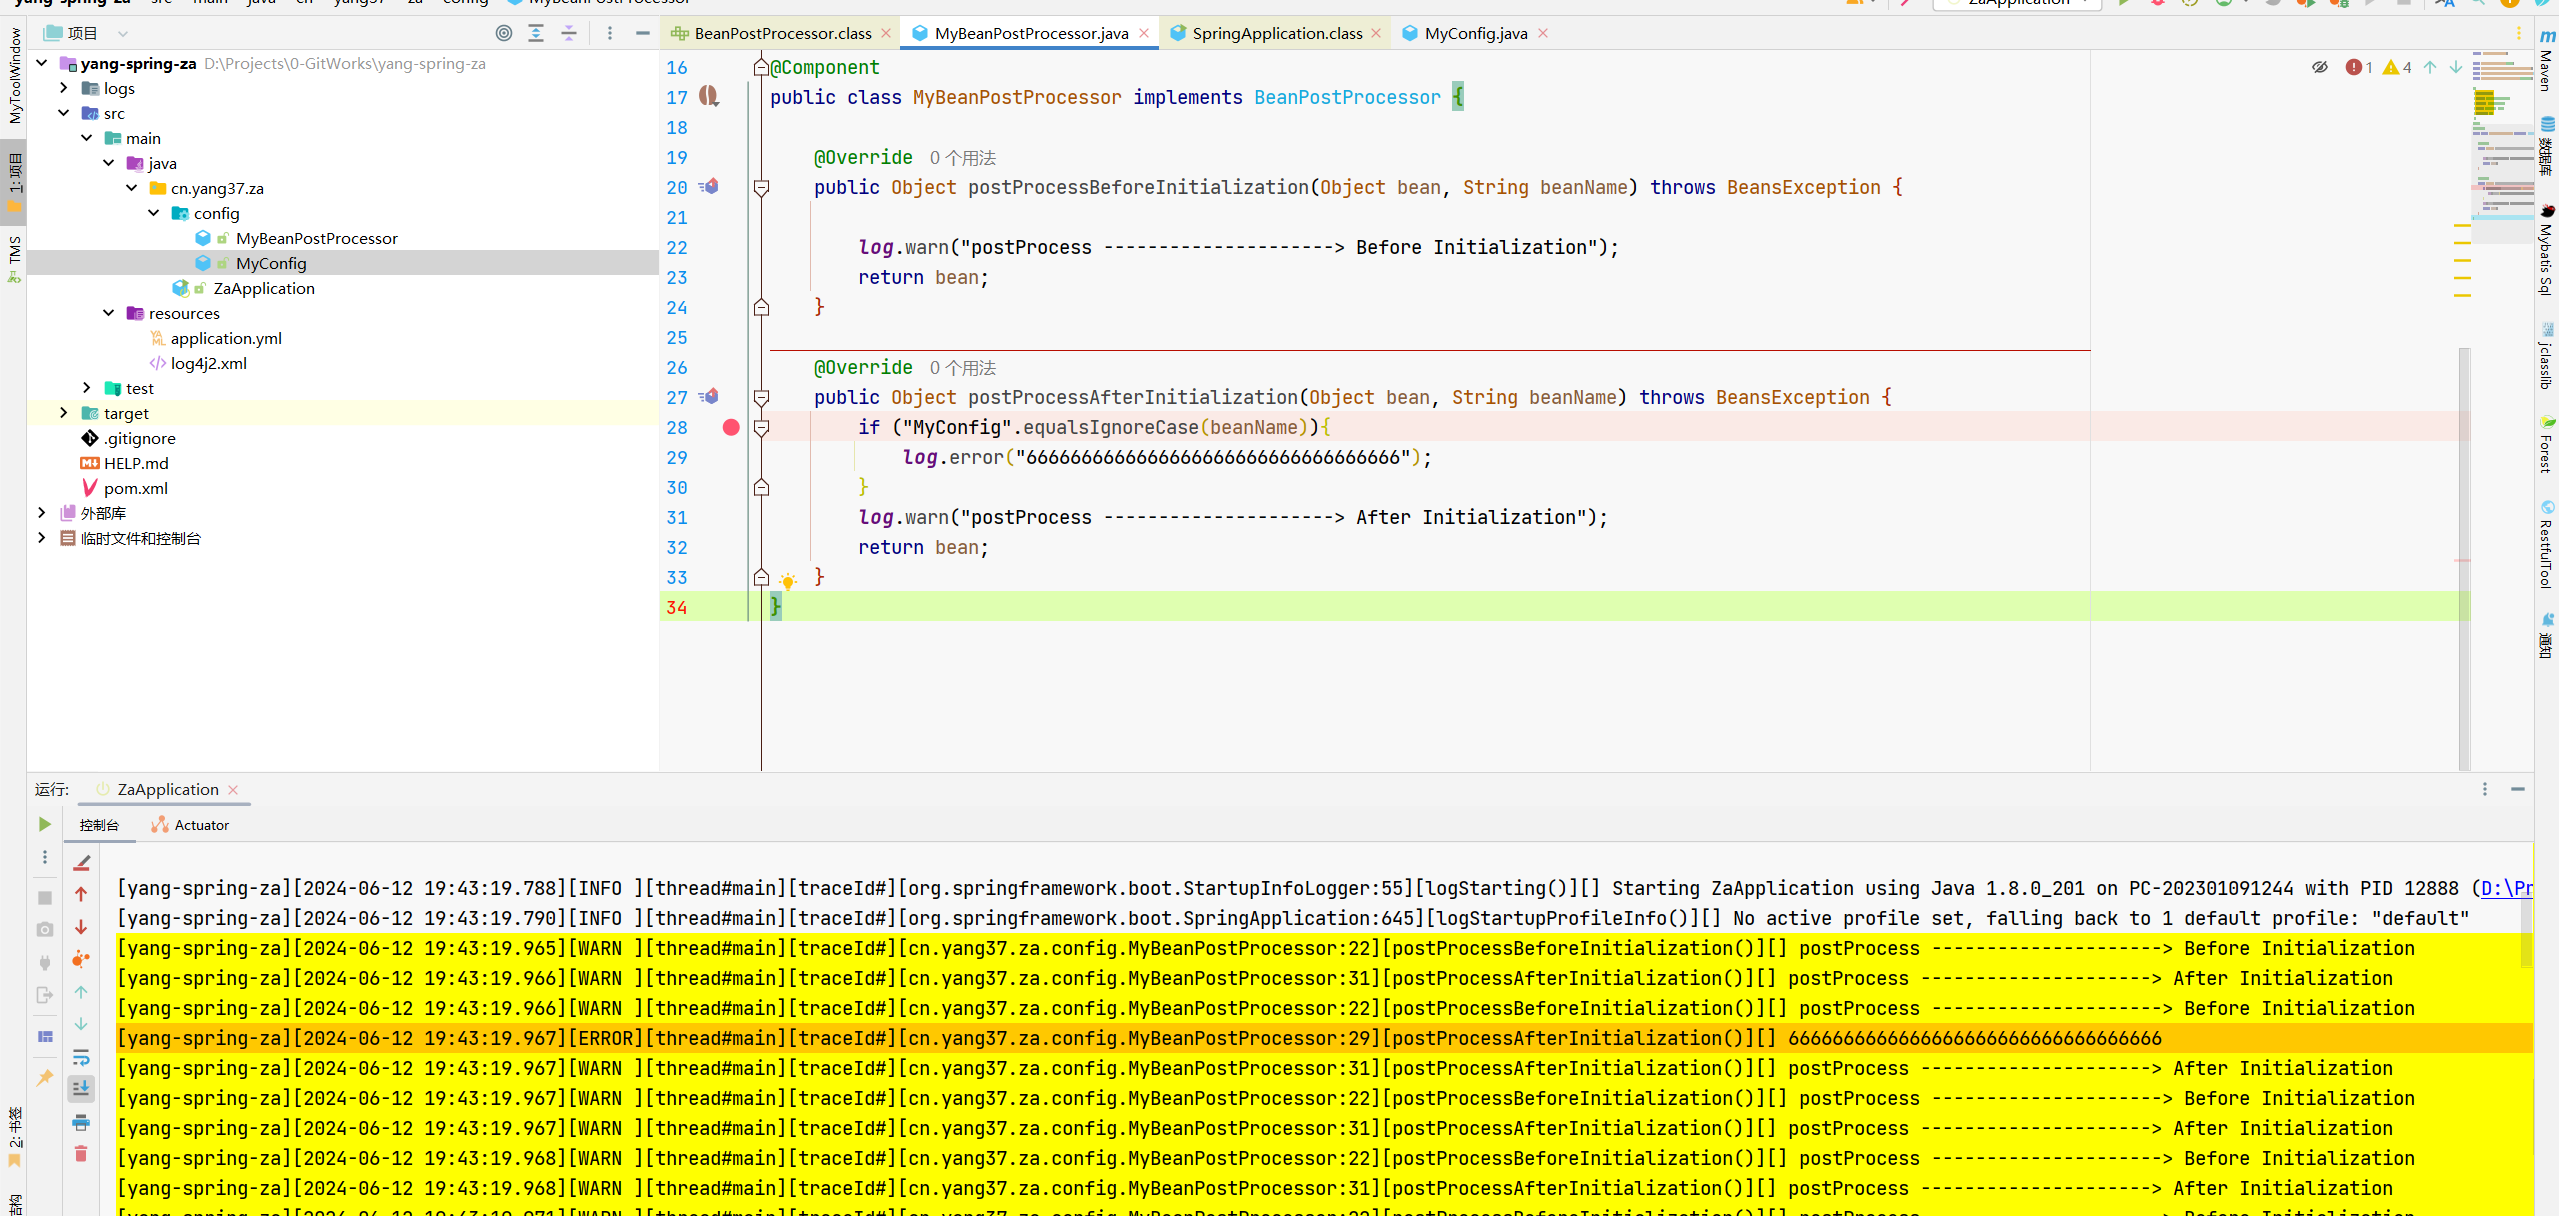Toggle soft-wrap in console
This screenshot has width=2559, height=1216.
(x=81, y=1057)
